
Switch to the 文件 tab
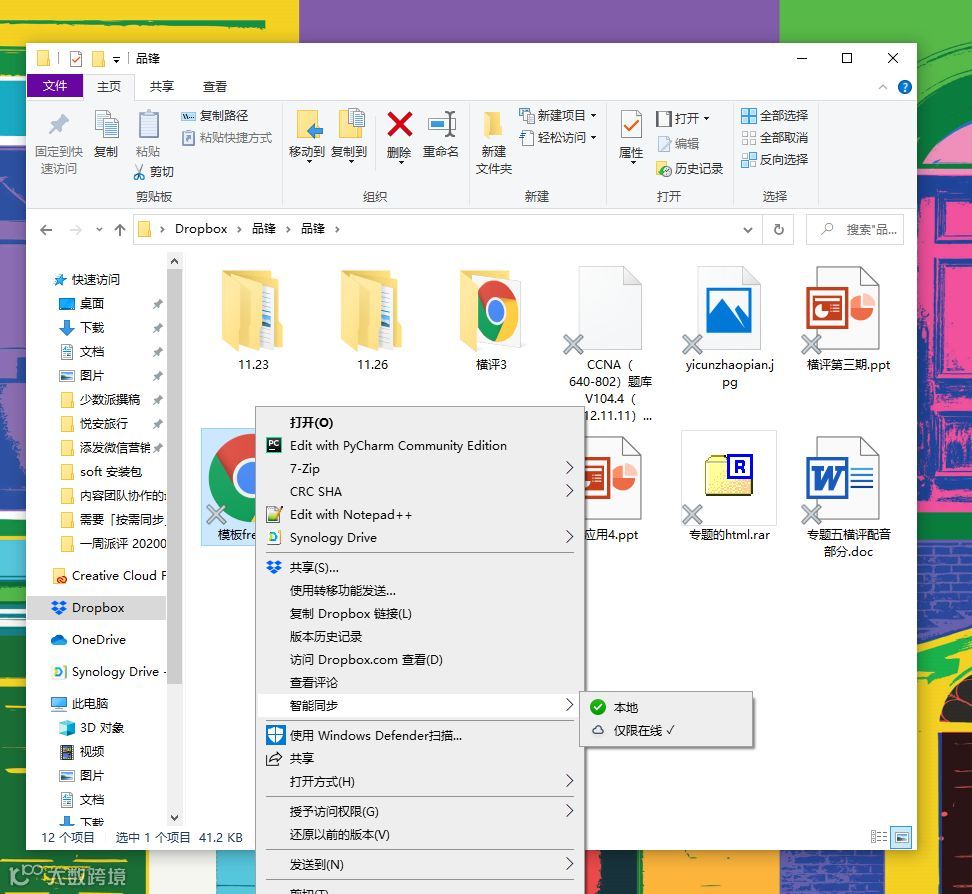pyautogui.click(x=55, y=86)
